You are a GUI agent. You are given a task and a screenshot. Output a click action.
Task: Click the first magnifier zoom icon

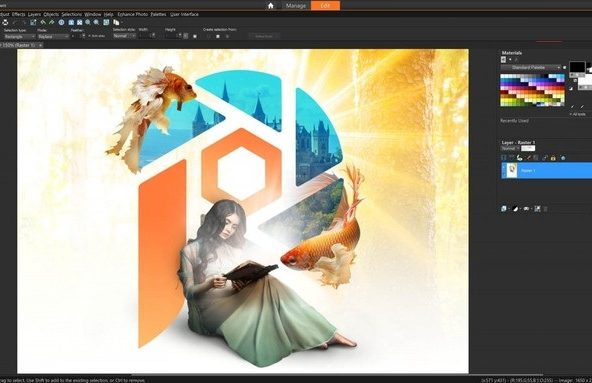coord(88,23)
